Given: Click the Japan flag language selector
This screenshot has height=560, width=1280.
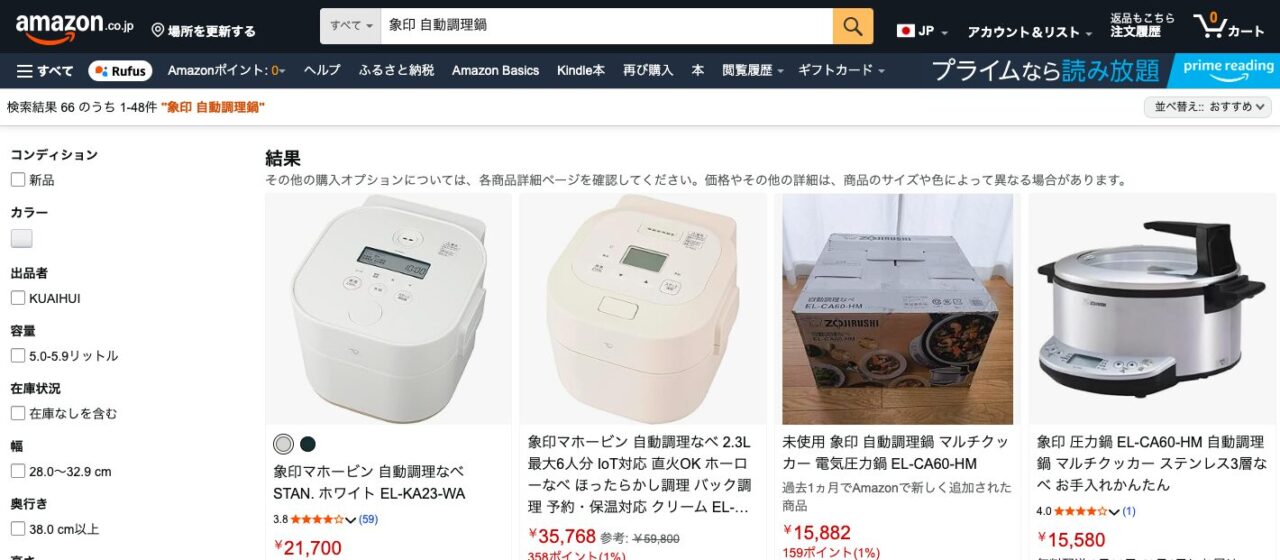Looking at the screenshot, I should click(922, 31).
